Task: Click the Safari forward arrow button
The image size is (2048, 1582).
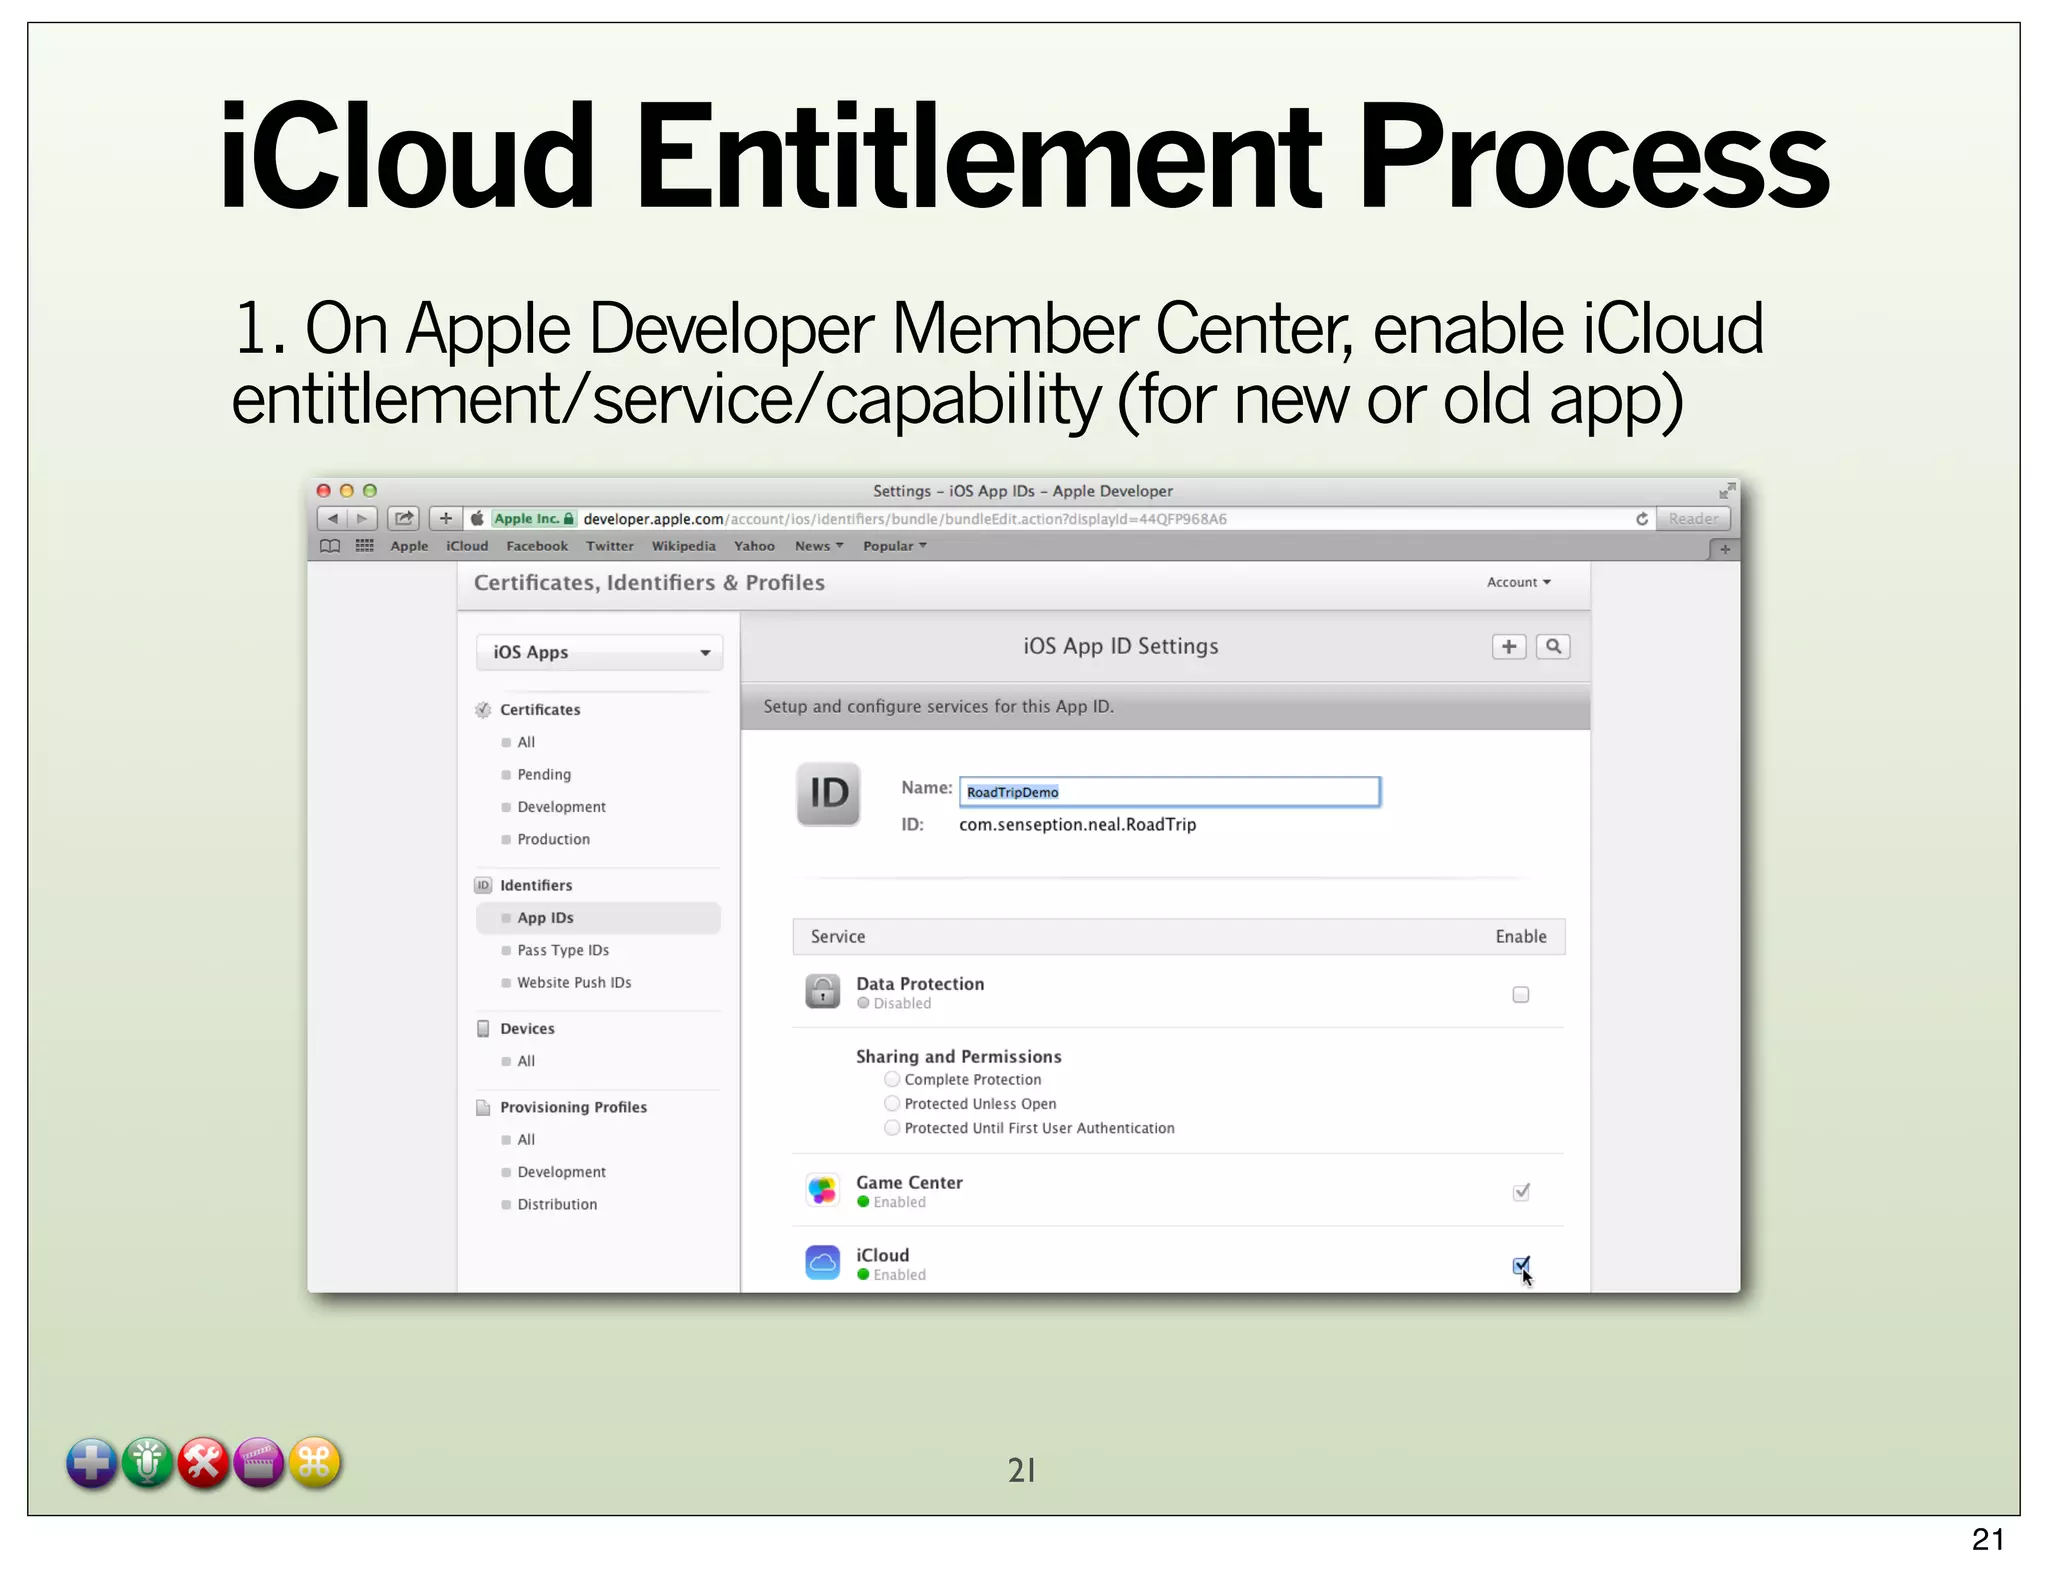Action: pyautogui.click(x=362, y=518)
